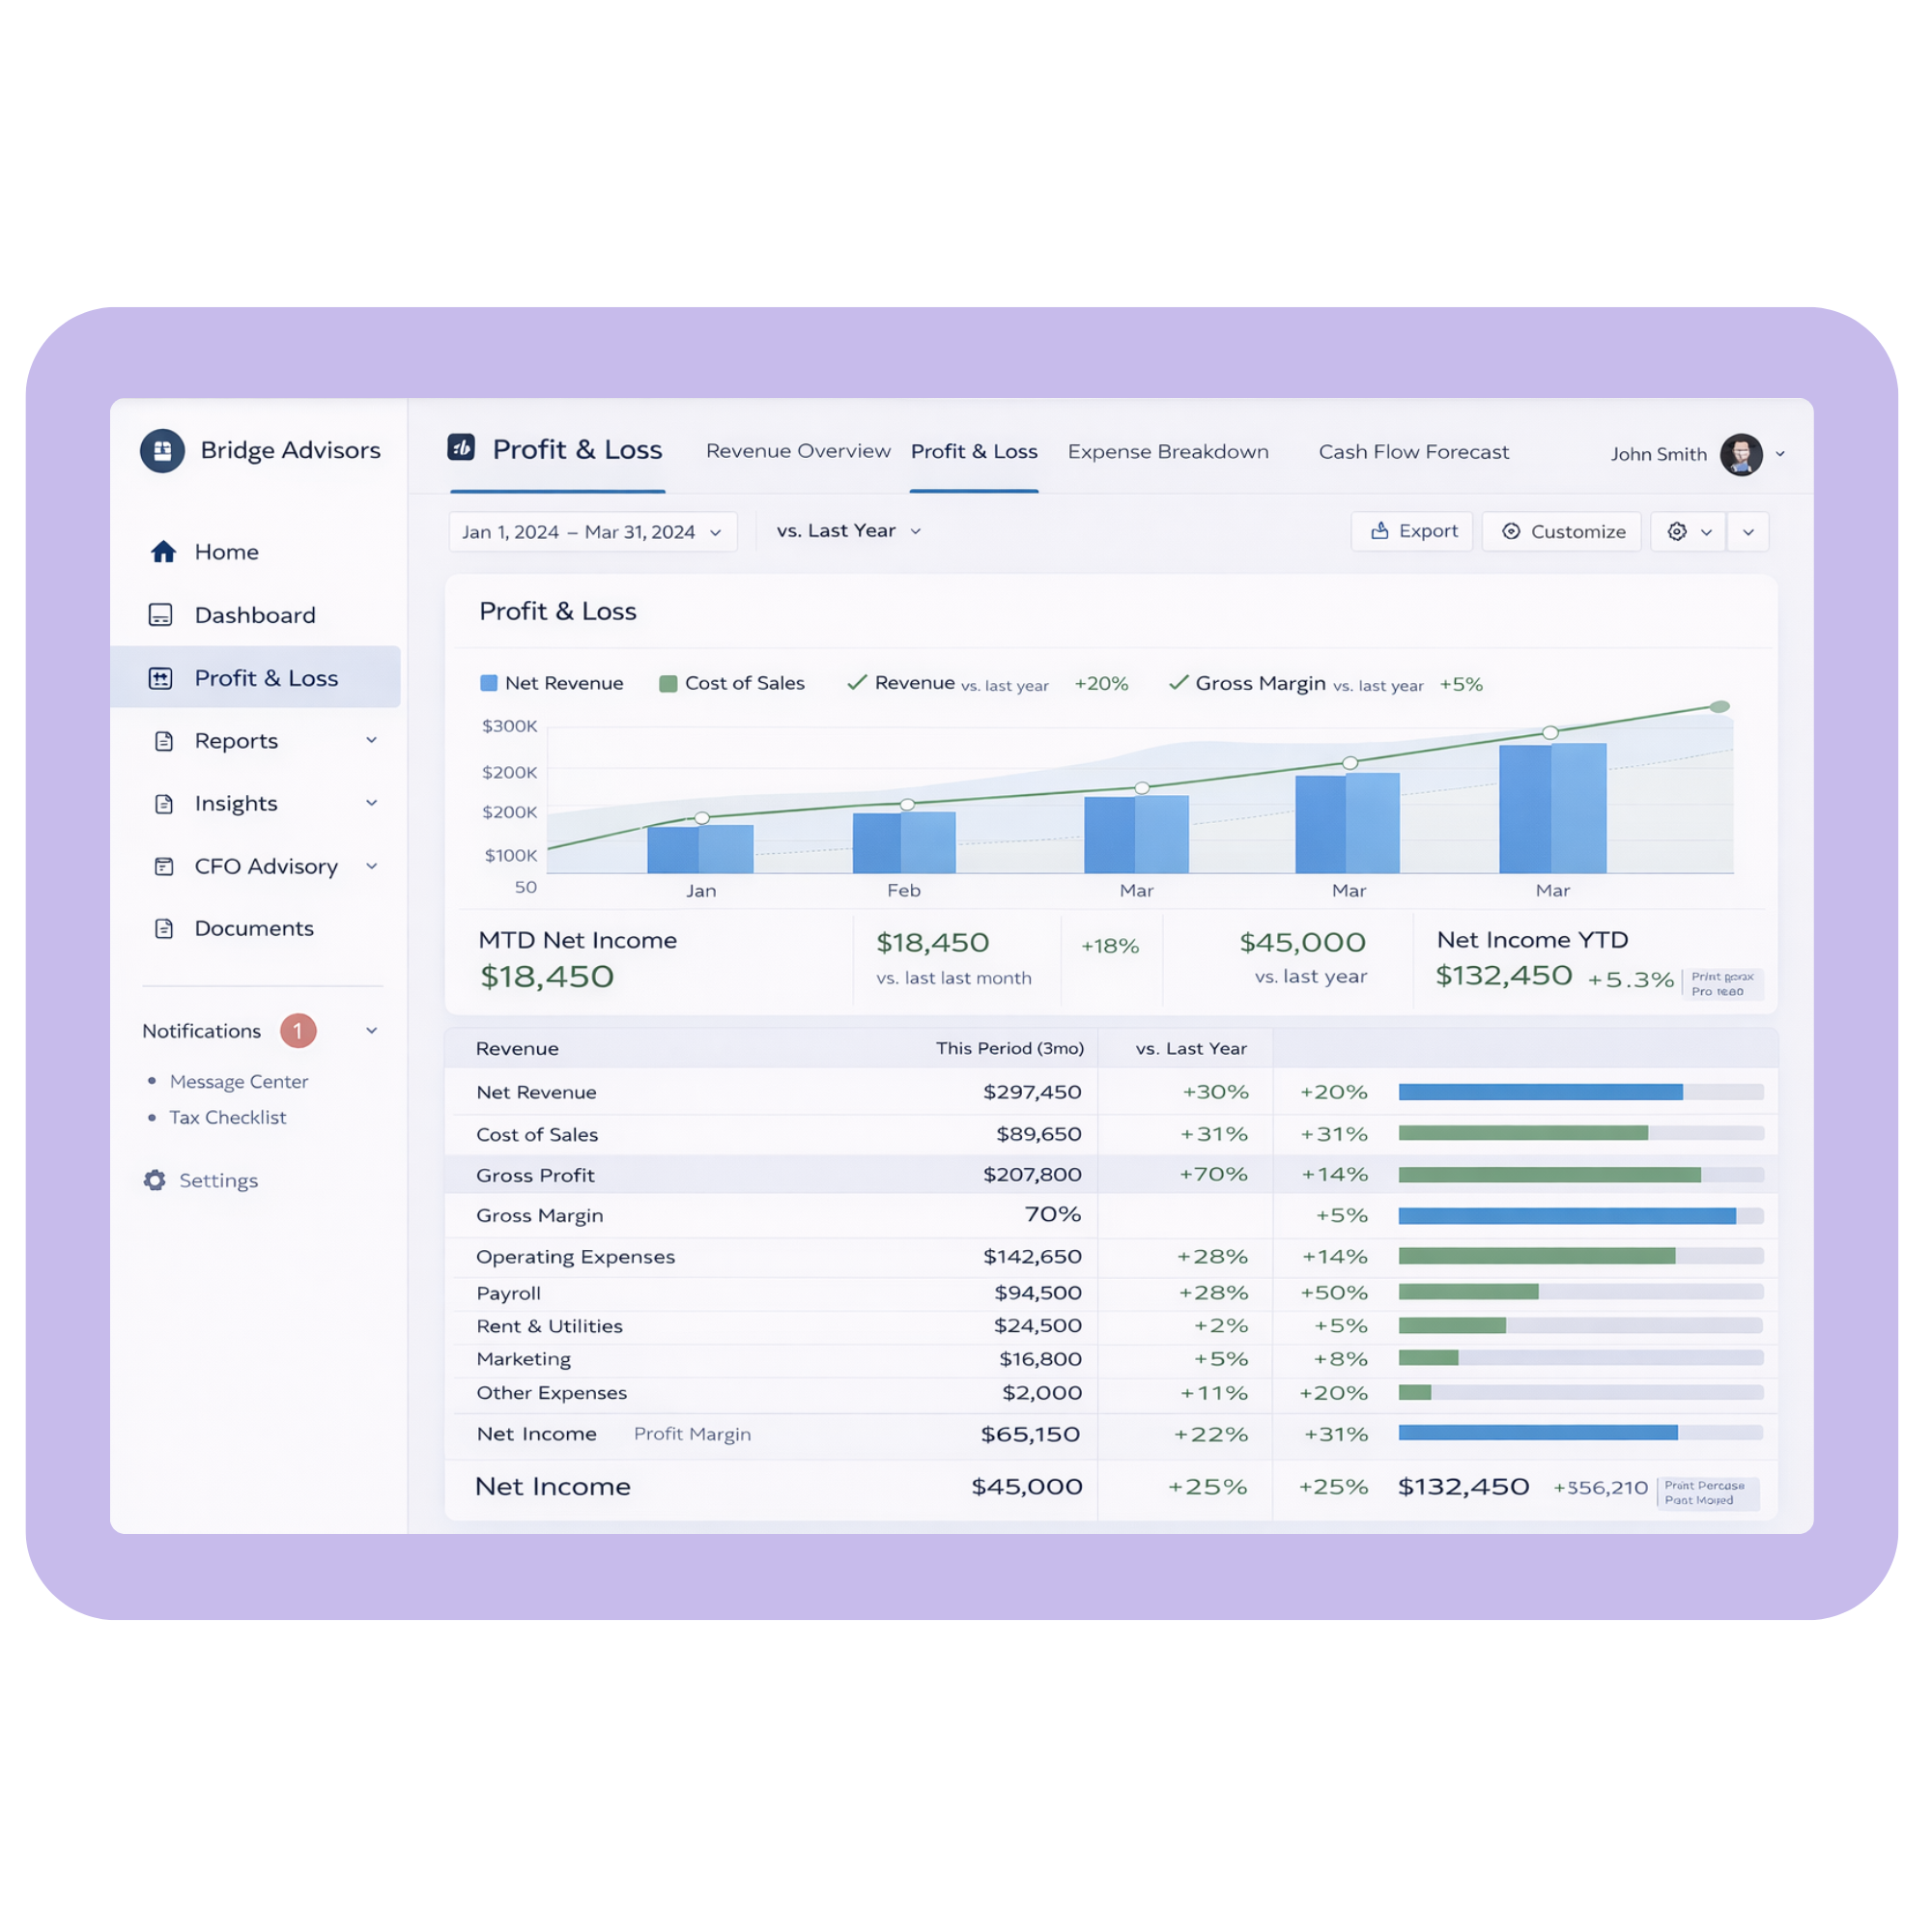Click the Home house icon
This screenshot has height=1932, width=1932.
[163, 552]
